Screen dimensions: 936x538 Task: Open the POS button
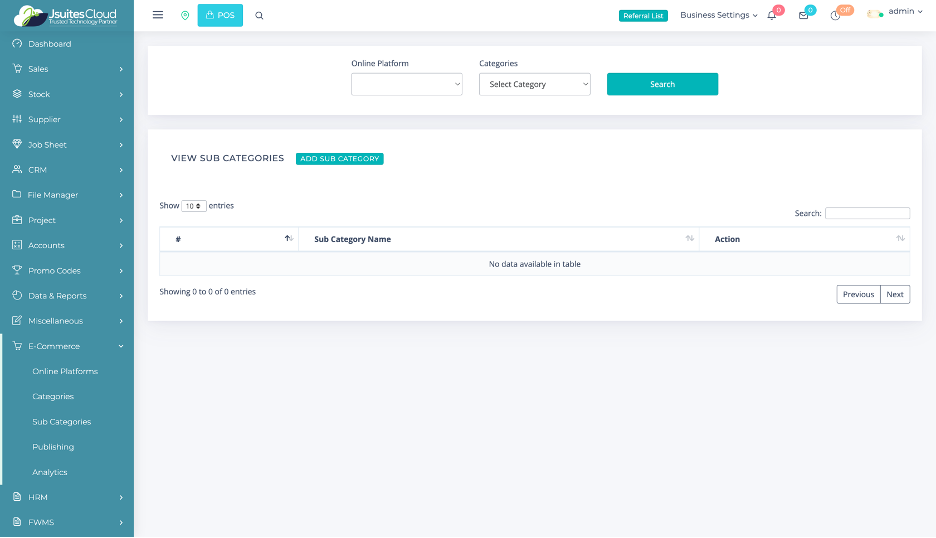point(220,15)
